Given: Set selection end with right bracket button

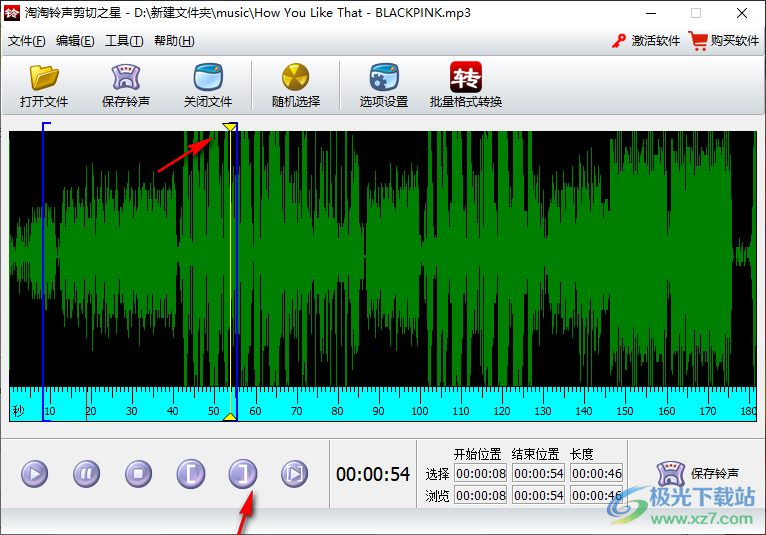Looking at the screenshot, I should [243, 473].
